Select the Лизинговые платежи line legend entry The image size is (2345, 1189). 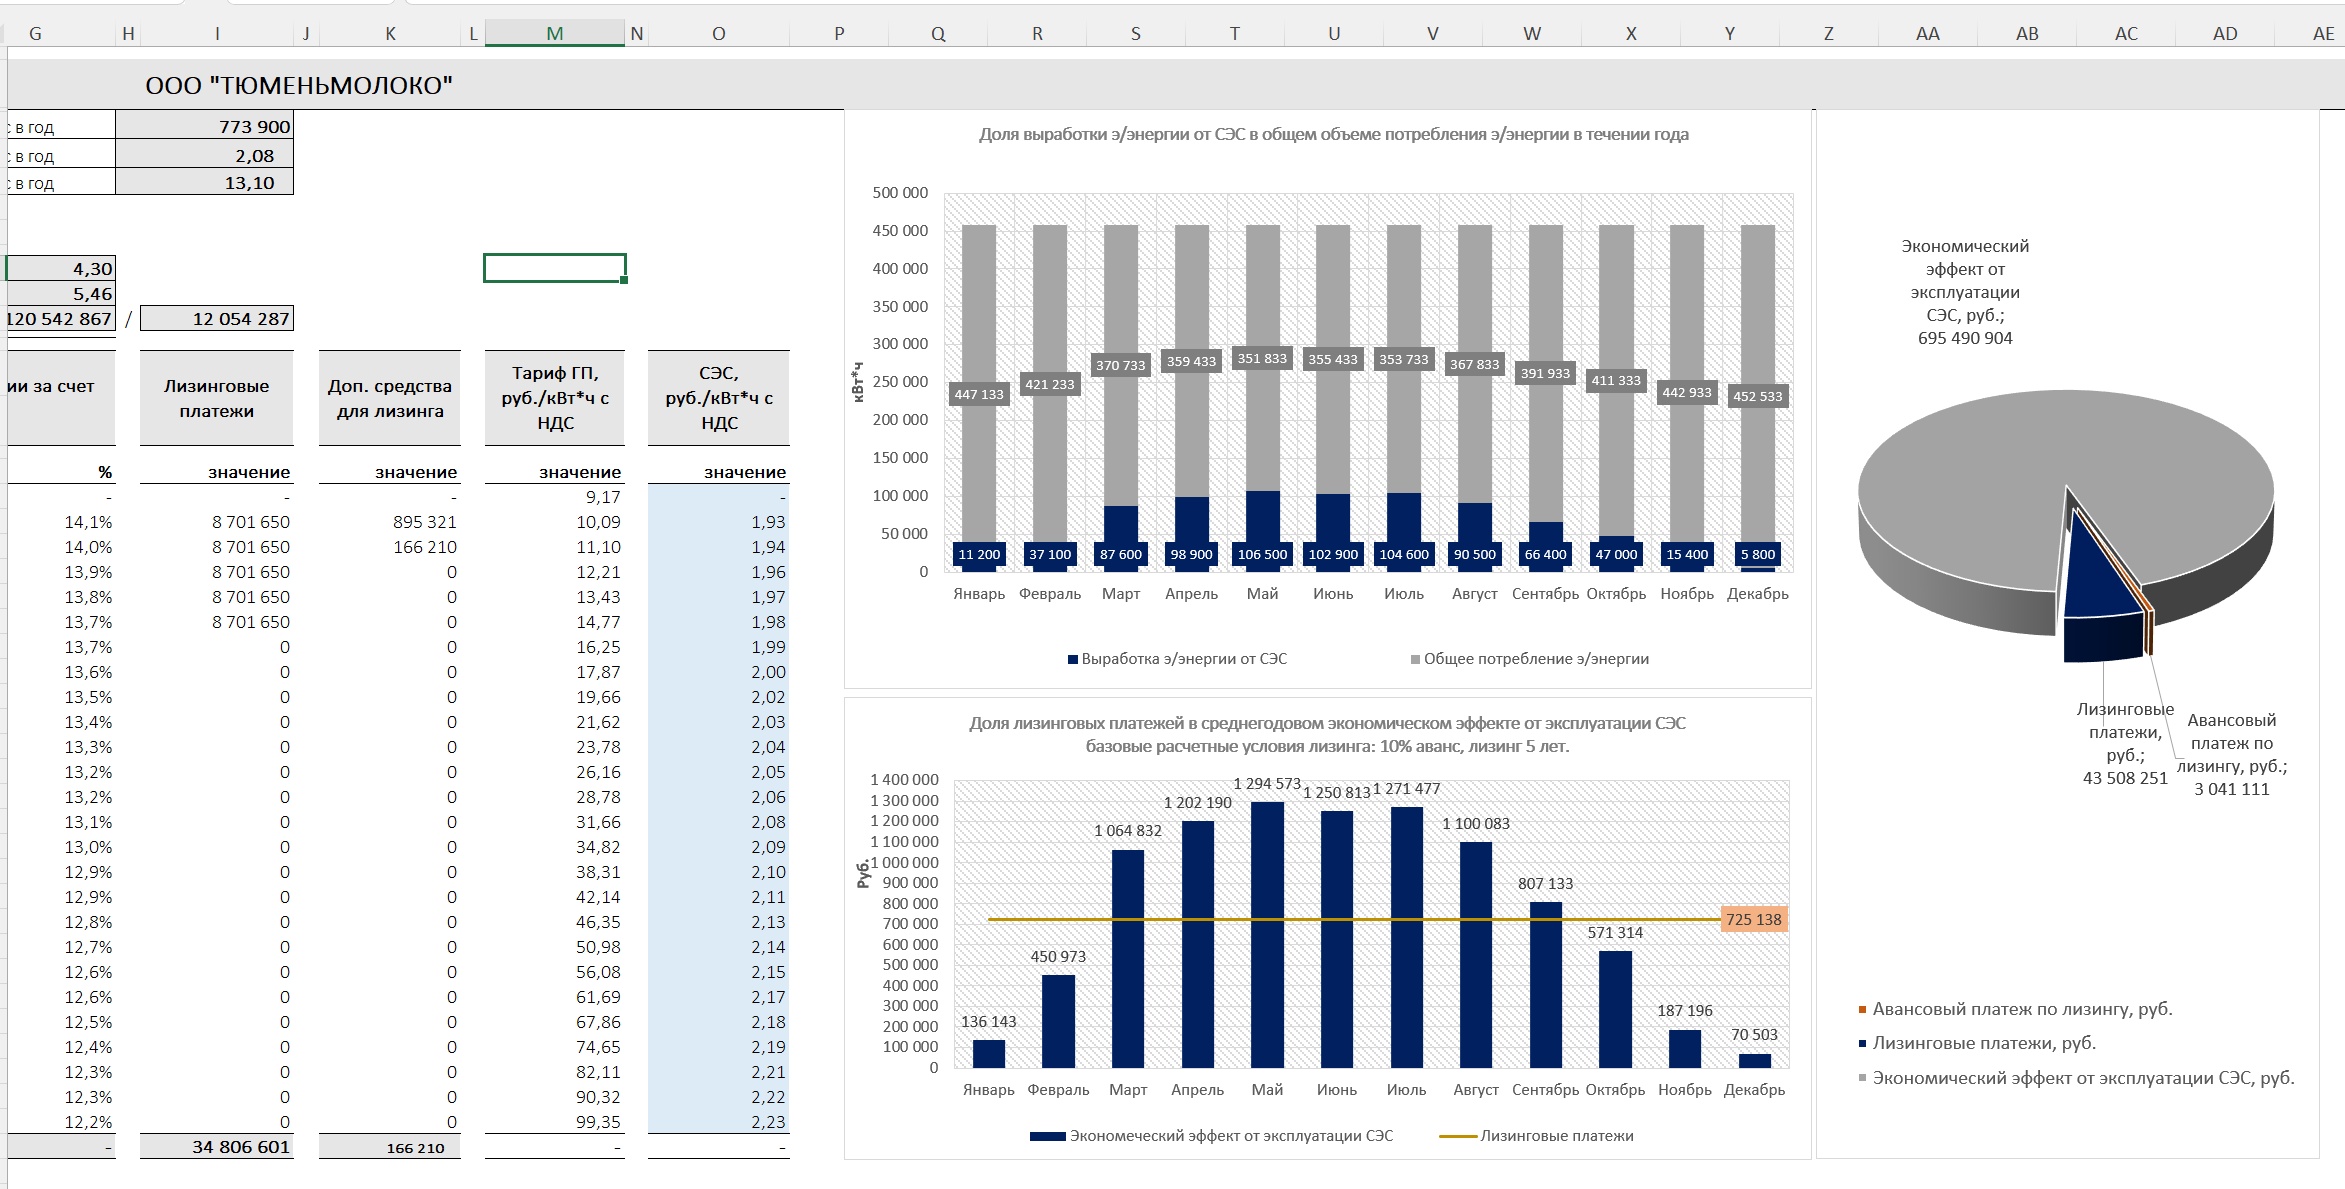pos(1536,1136)
